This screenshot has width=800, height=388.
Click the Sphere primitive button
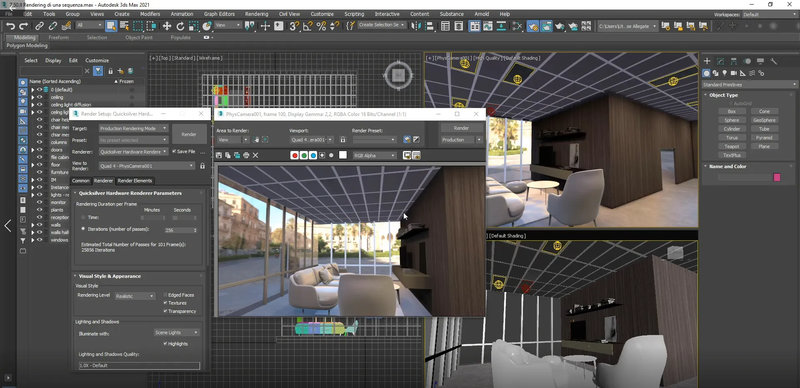732,120
